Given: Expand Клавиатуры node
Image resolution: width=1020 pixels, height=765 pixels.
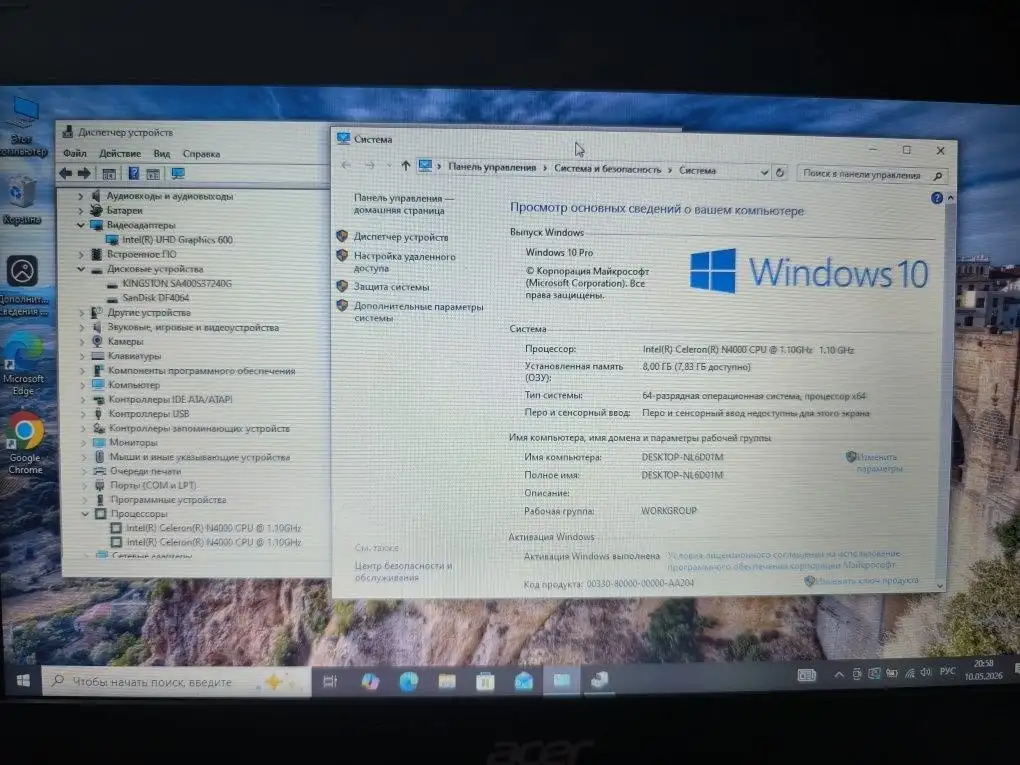Looking at the screenshot, I should point(82,356).
